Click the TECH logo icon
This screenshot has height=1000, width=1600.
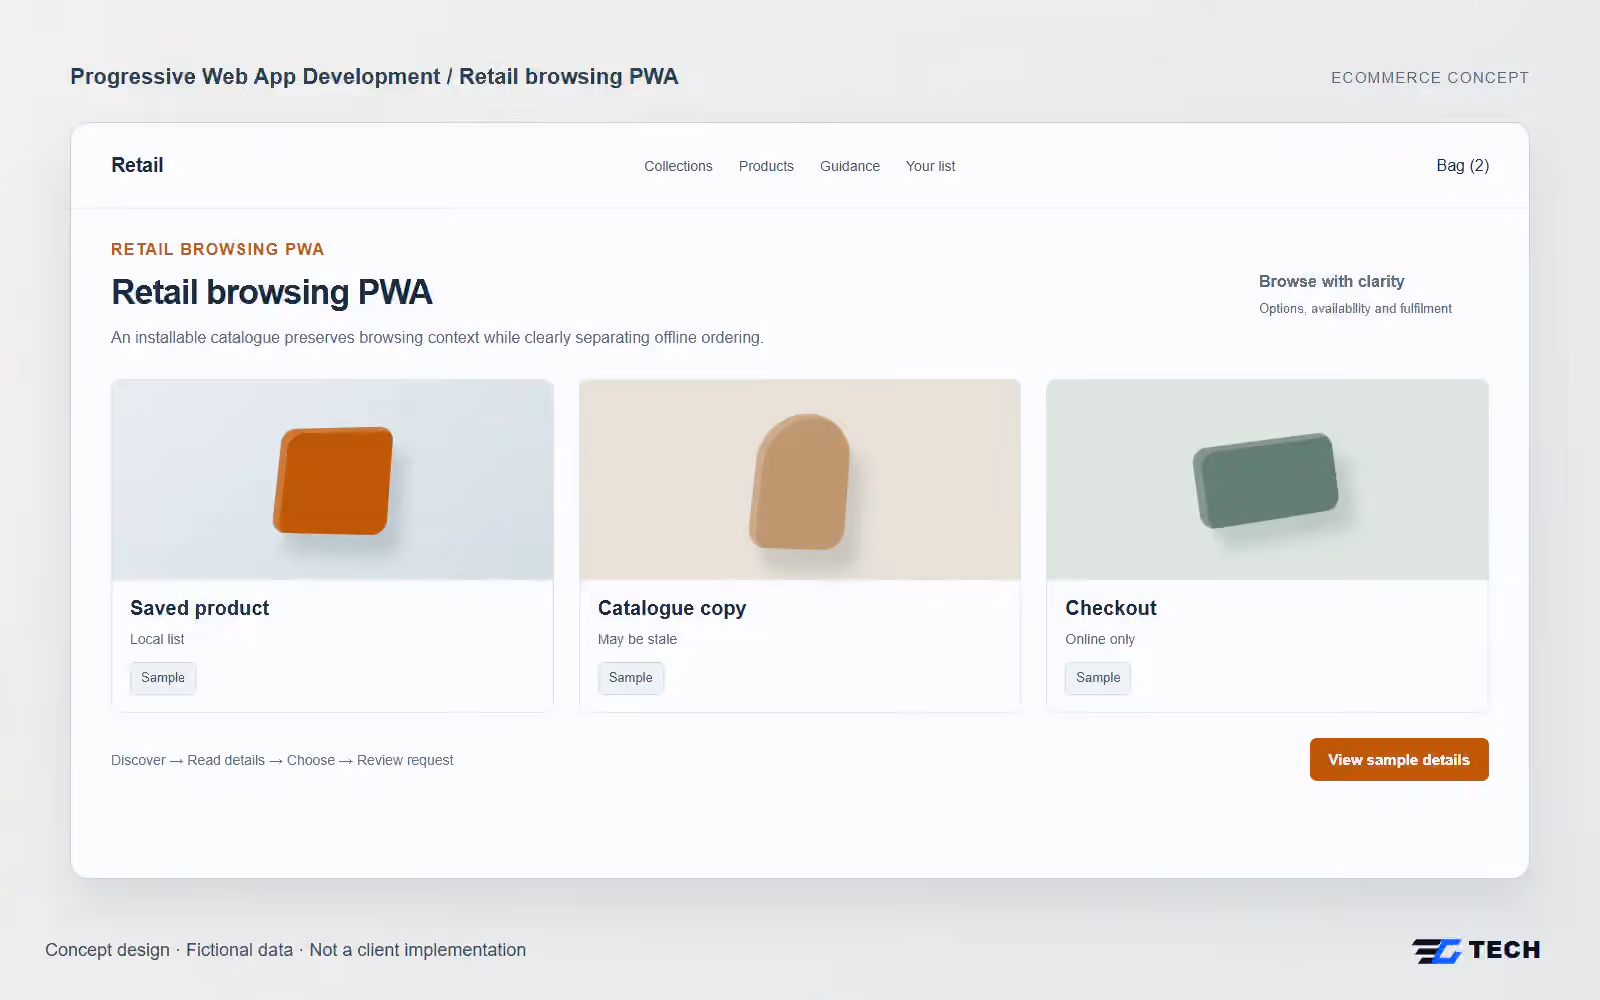pos(1437,950)
